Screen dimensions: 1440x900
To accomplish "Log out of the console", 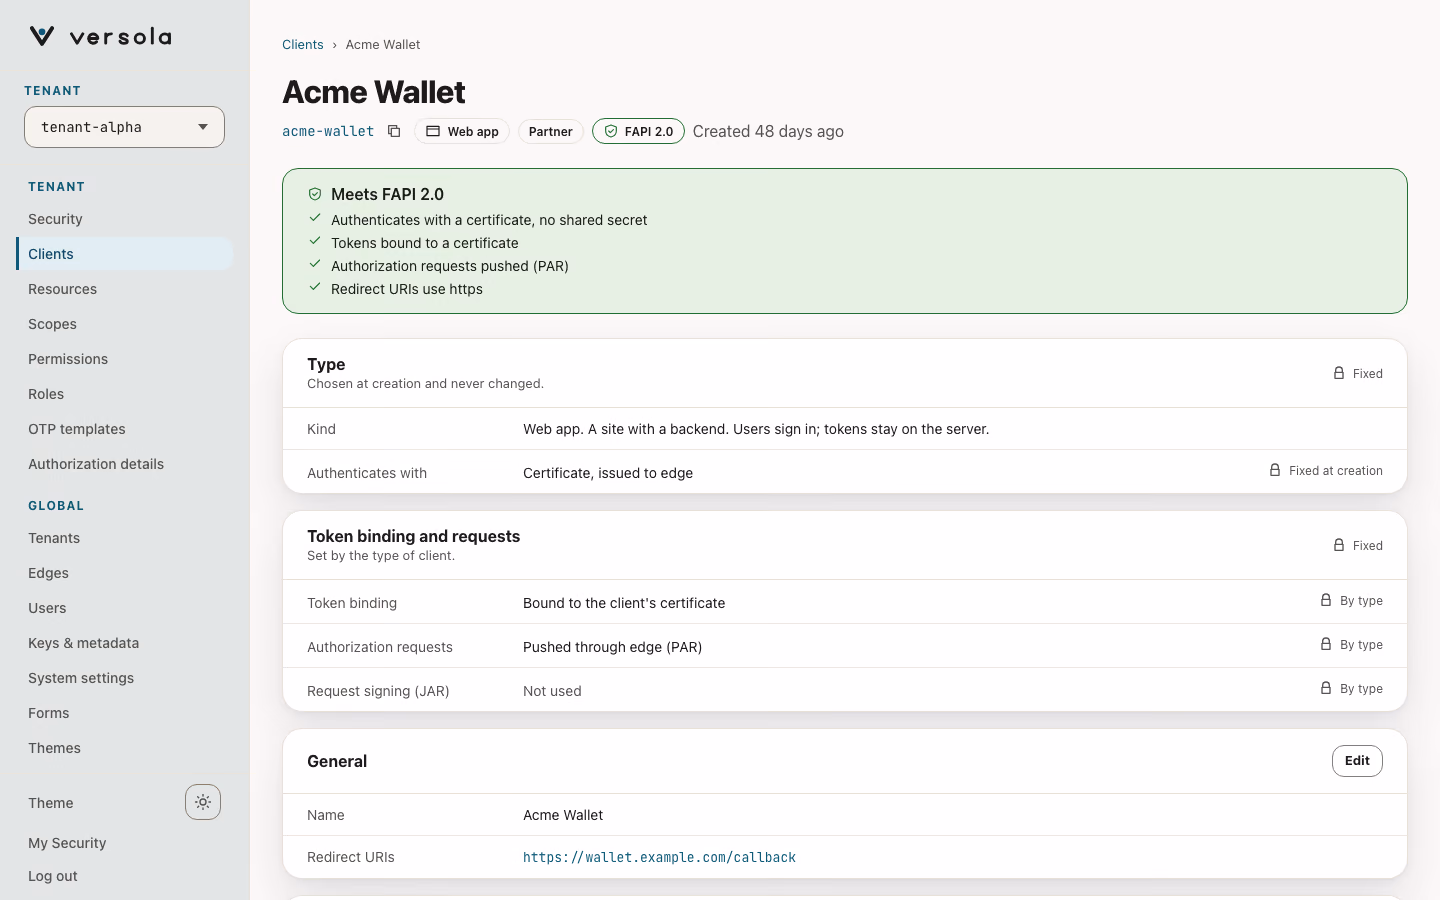I will (x=53, y=876).
